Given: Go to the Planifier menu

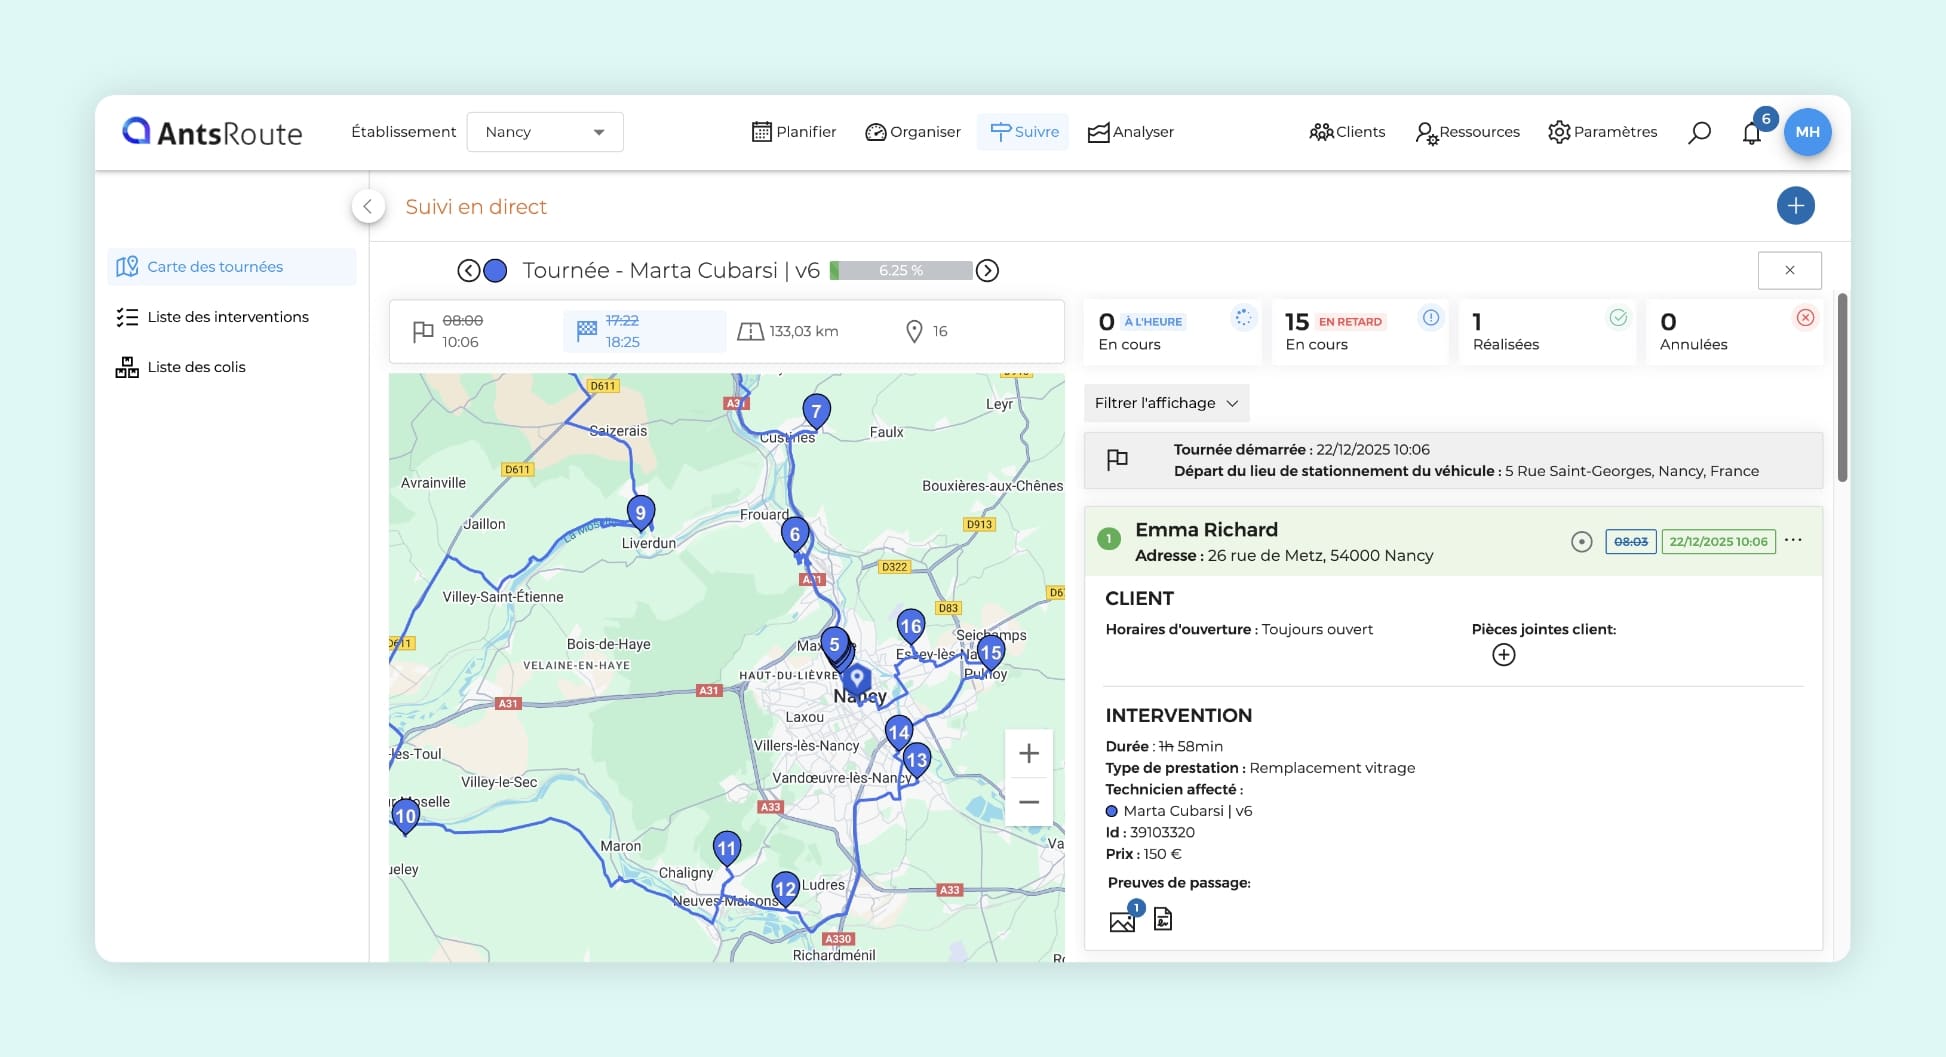Looking at the screenshot, I should 794,132.
